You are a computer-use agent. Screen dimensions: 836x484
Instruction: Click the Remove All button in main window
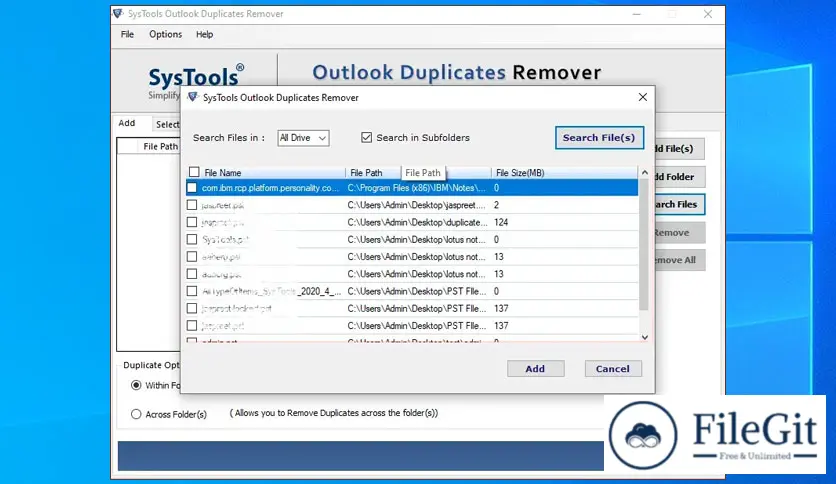click(x=679, y=260)
